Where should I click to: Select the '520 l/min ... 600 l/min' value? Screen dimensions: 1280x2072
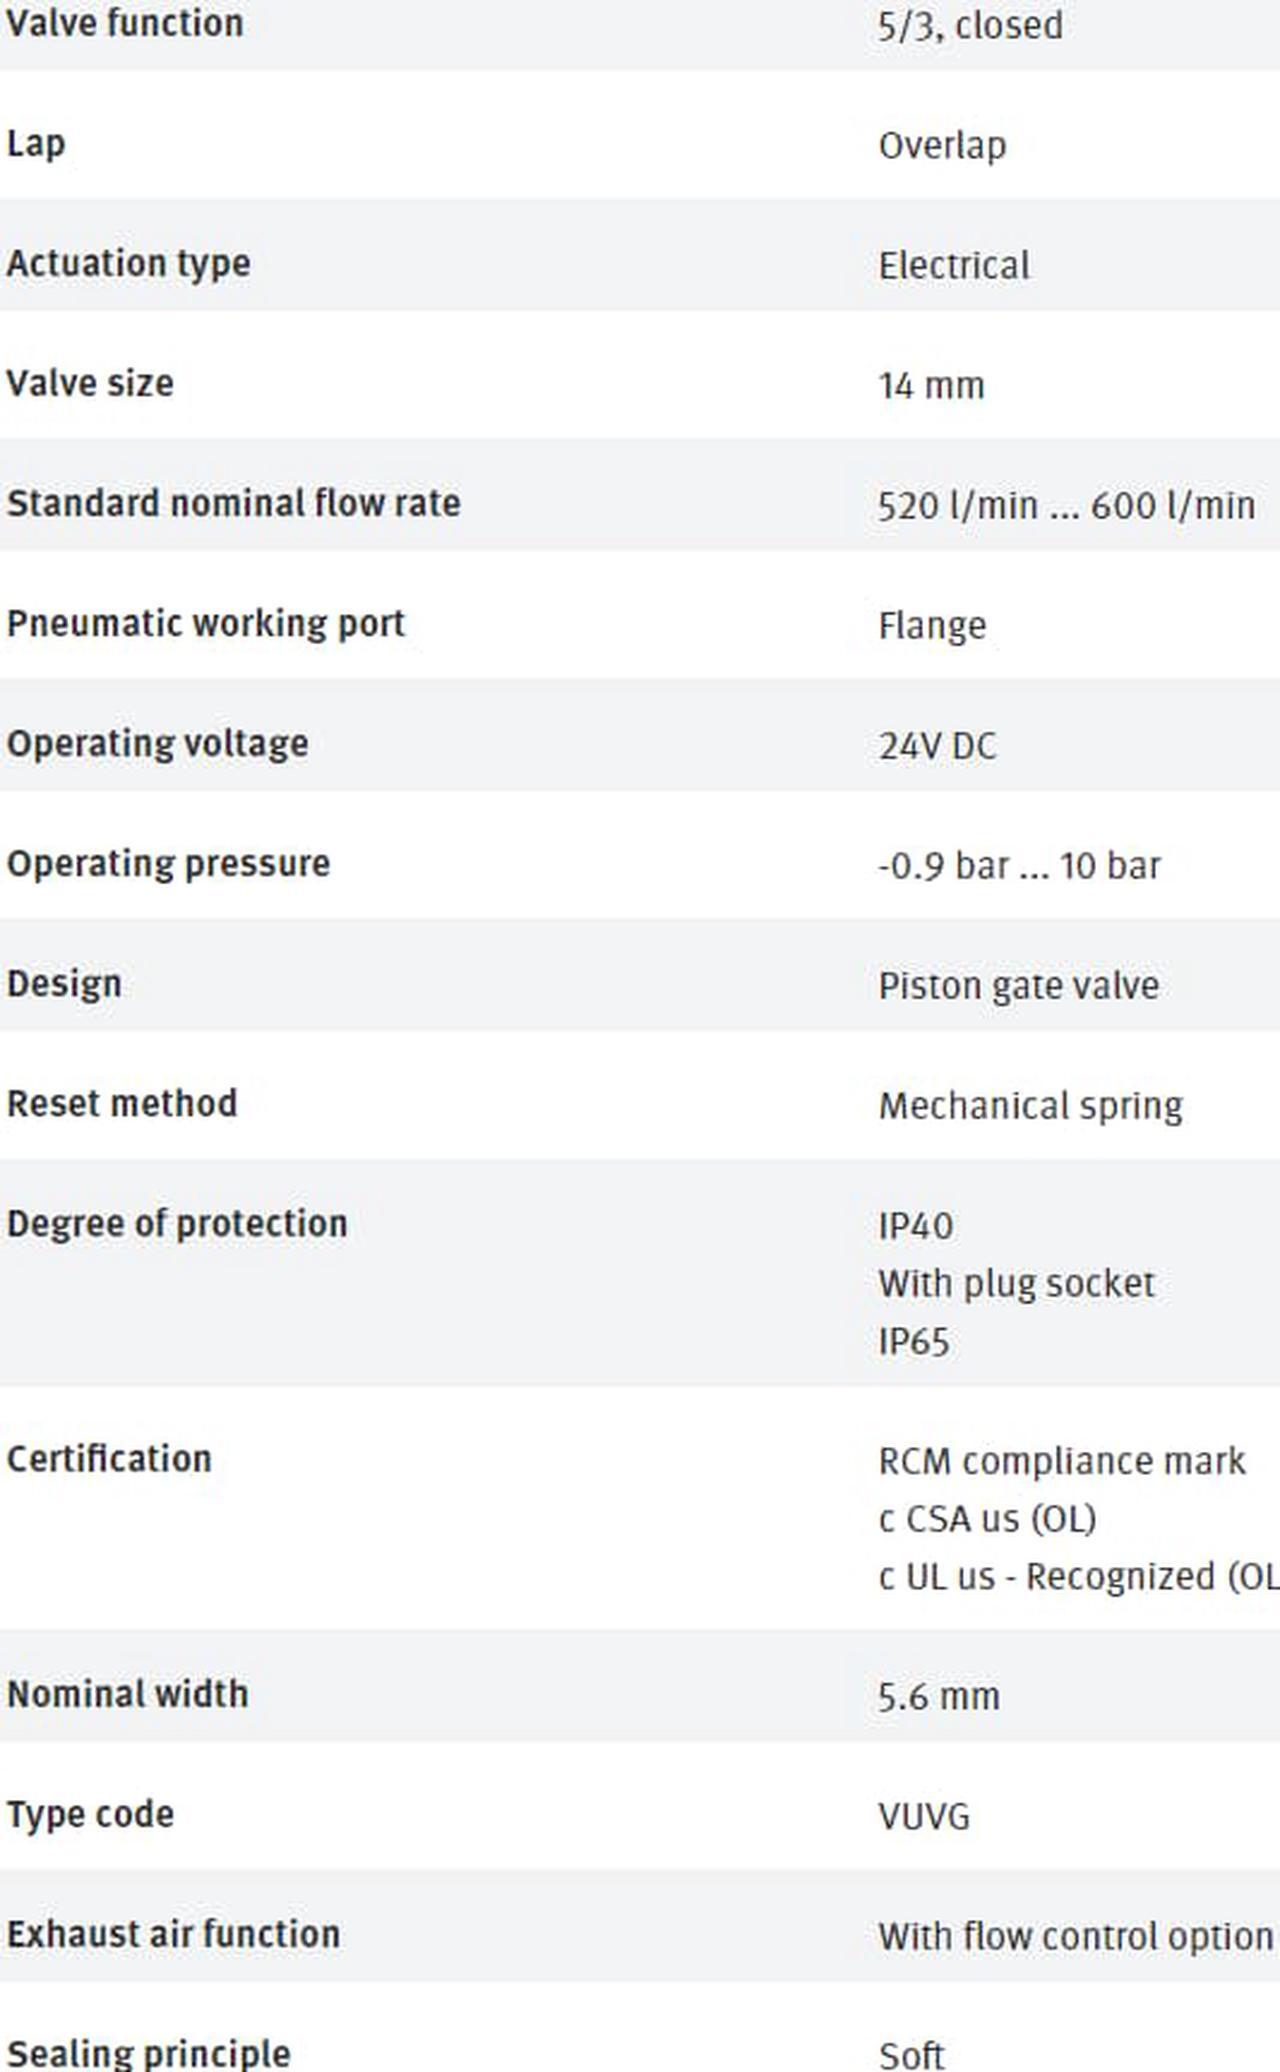(1066, 506)
